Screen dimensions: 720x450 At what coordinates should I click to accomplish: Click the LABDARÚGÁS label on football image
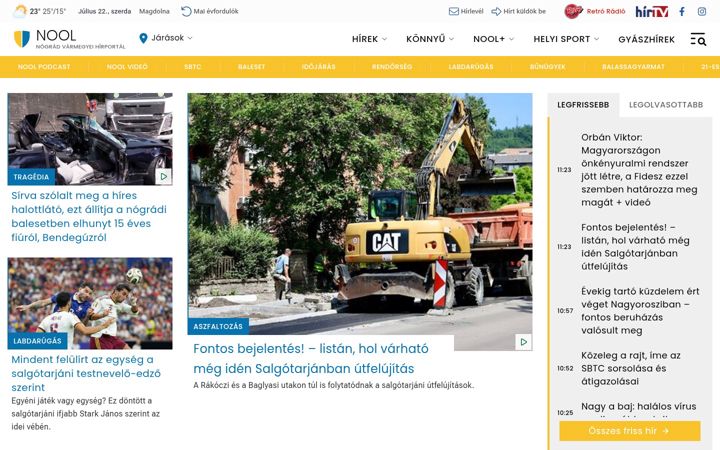tap(37, 341)
